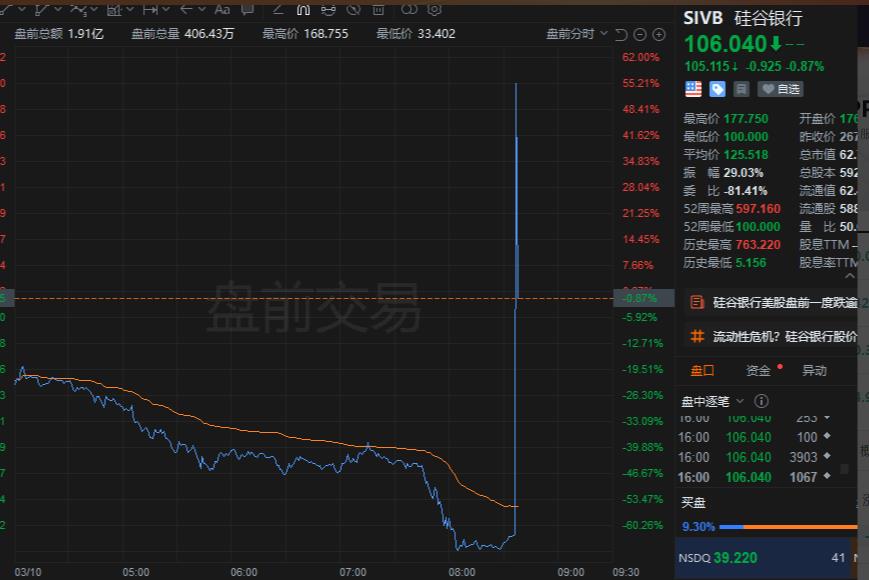
Task: Click the US flag market icon
Action: (x=692, y=89)
